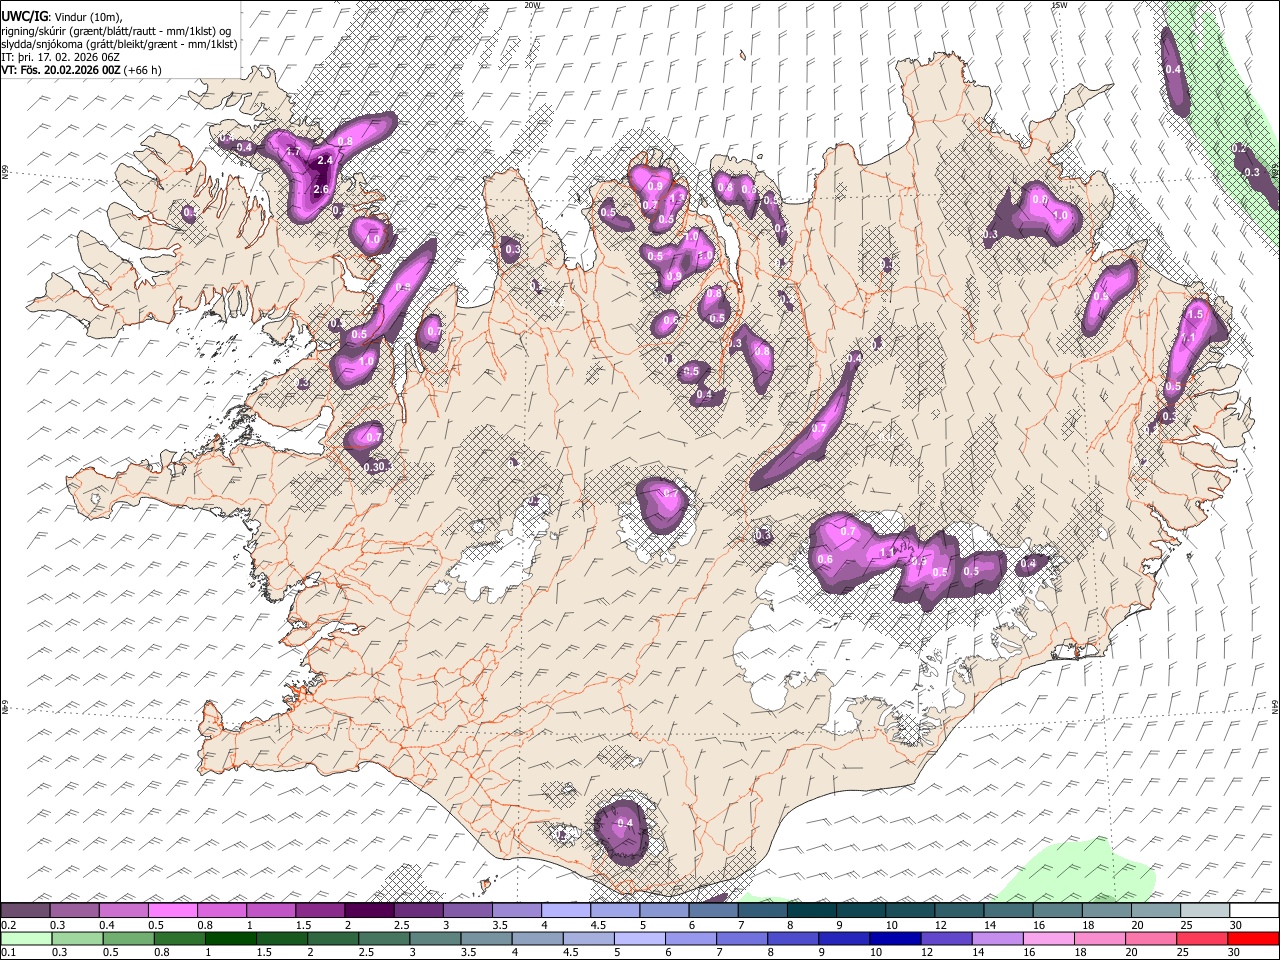This screenshot has width=1280, height=960.
Task: Select the lavender top-row swatch from 4 to 4.5
Action: click(x=566, y=910)
